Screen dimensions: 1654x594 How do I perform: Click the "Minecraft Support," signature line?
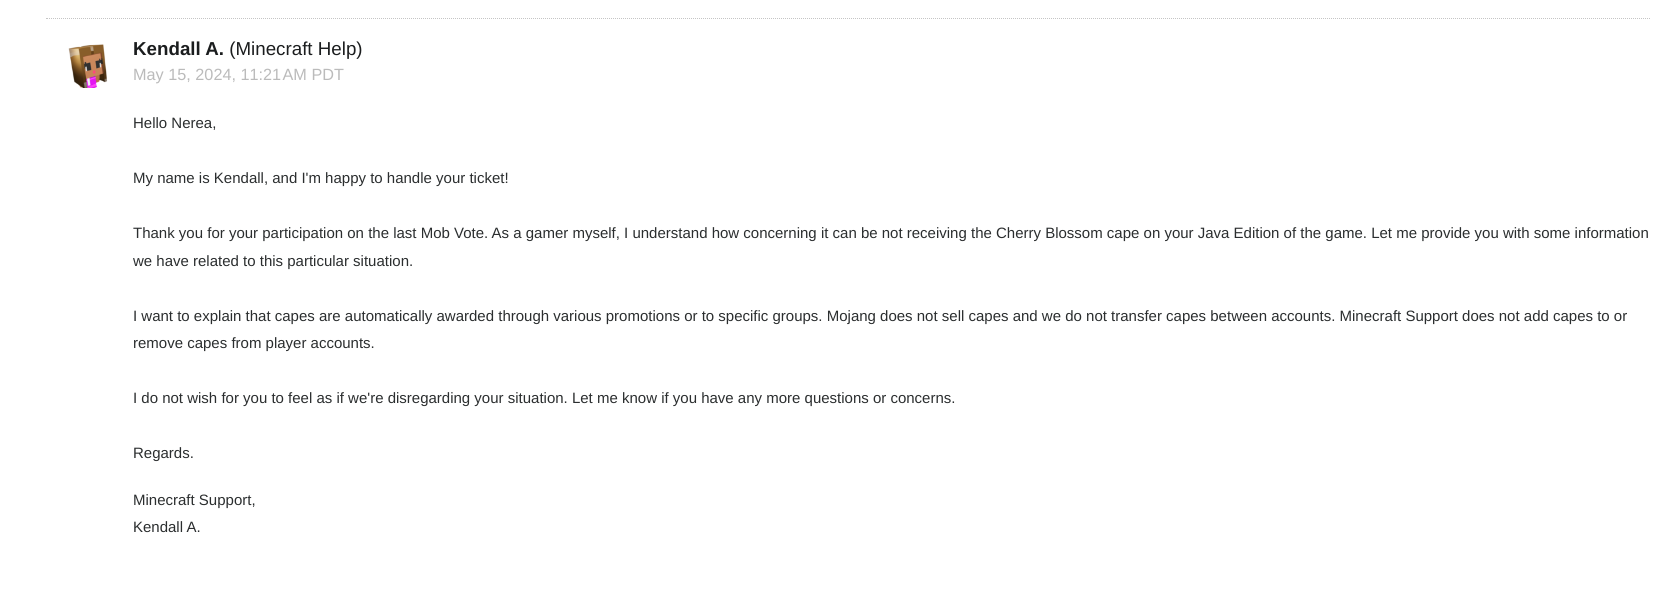tap(194, 500)
